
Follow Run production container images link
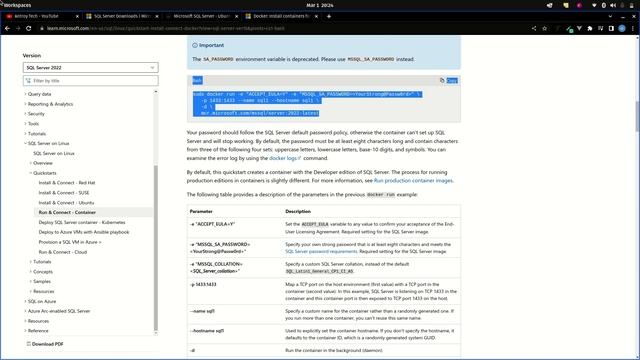(x=413, y=180)
